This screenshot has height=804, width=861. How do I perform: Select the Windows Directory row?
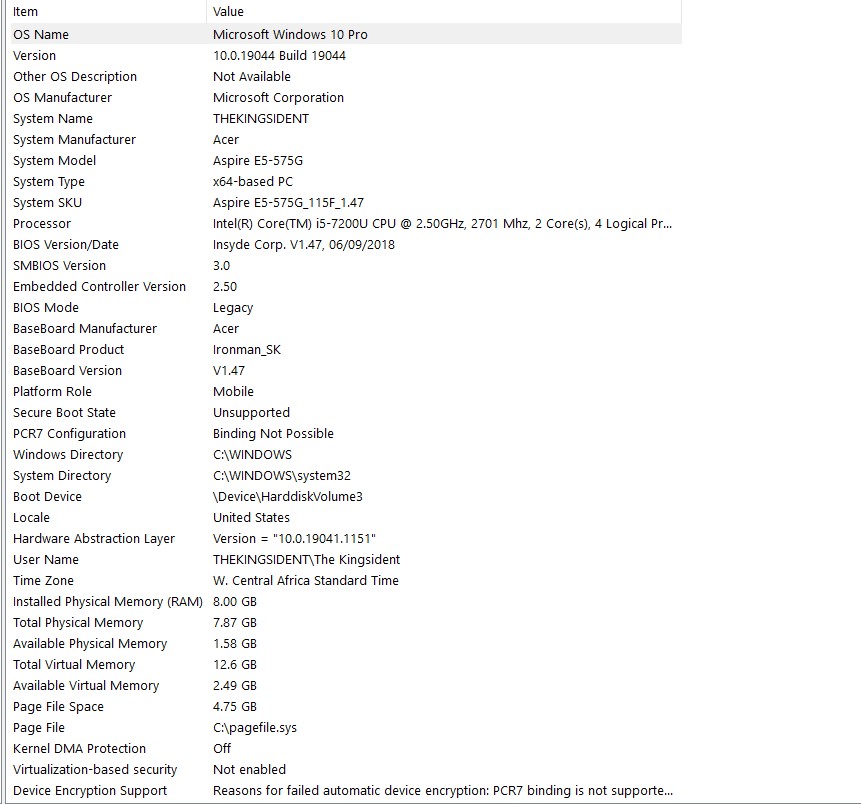tap(346, 455)
